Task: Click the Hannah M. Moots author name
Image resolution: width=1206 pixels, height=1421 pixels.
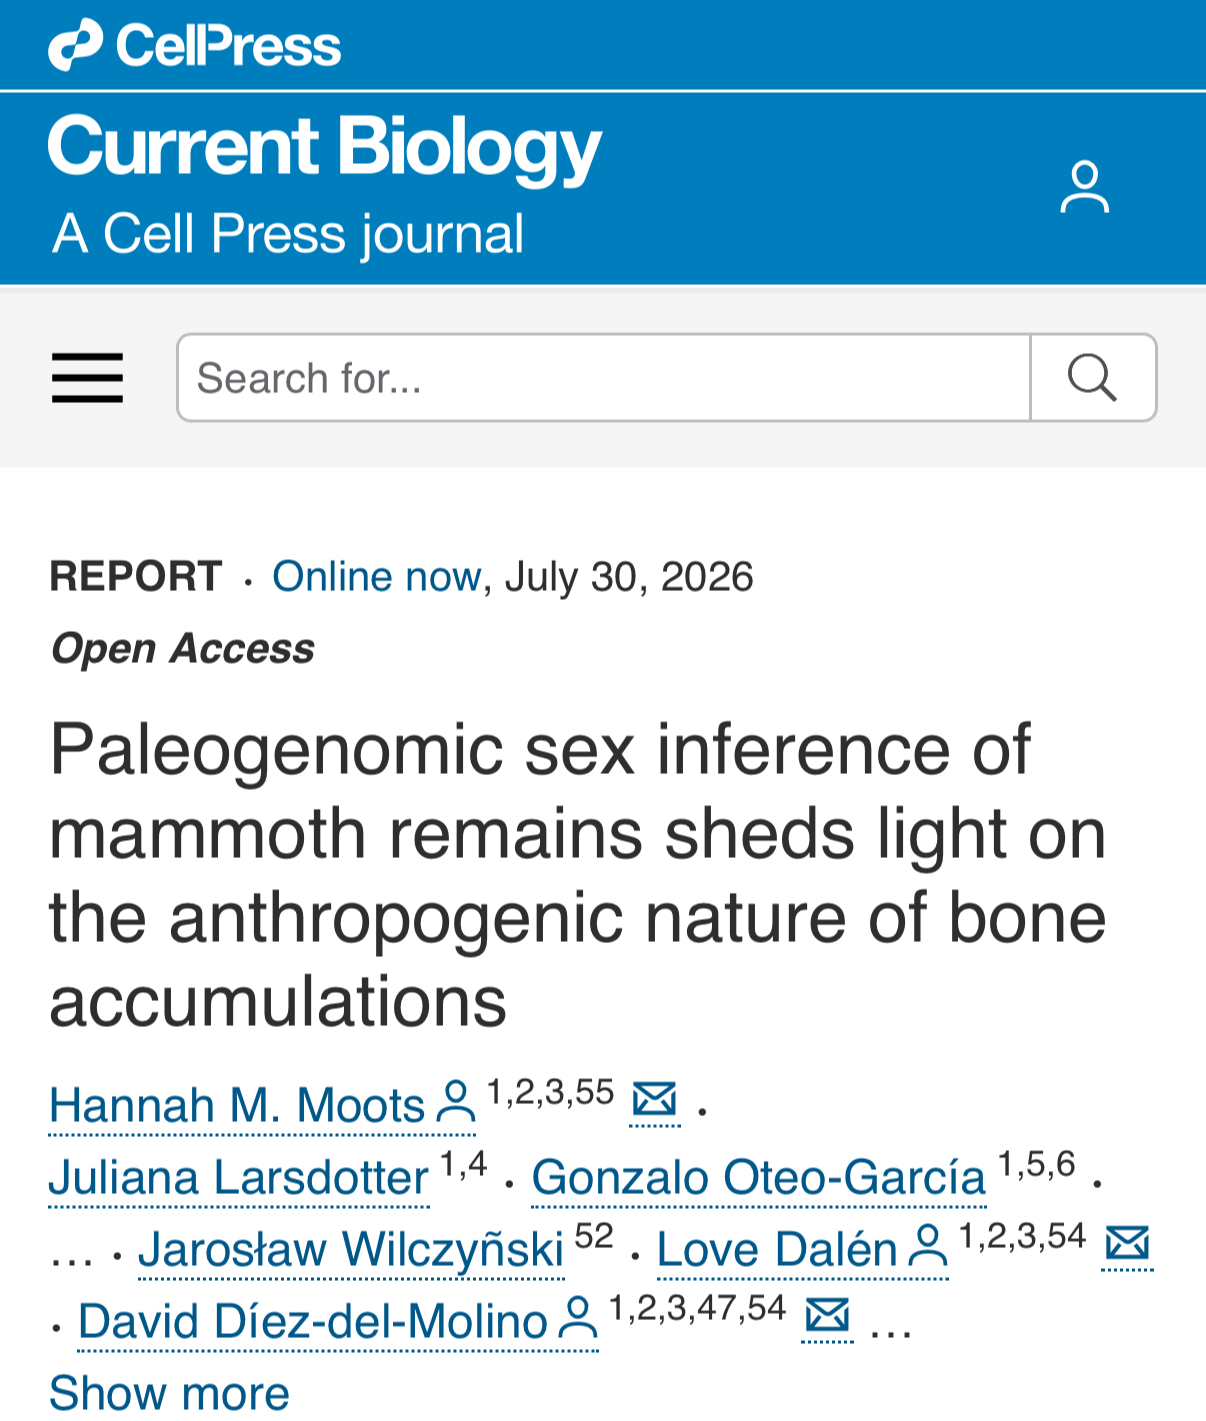Action: (237, 1105)
